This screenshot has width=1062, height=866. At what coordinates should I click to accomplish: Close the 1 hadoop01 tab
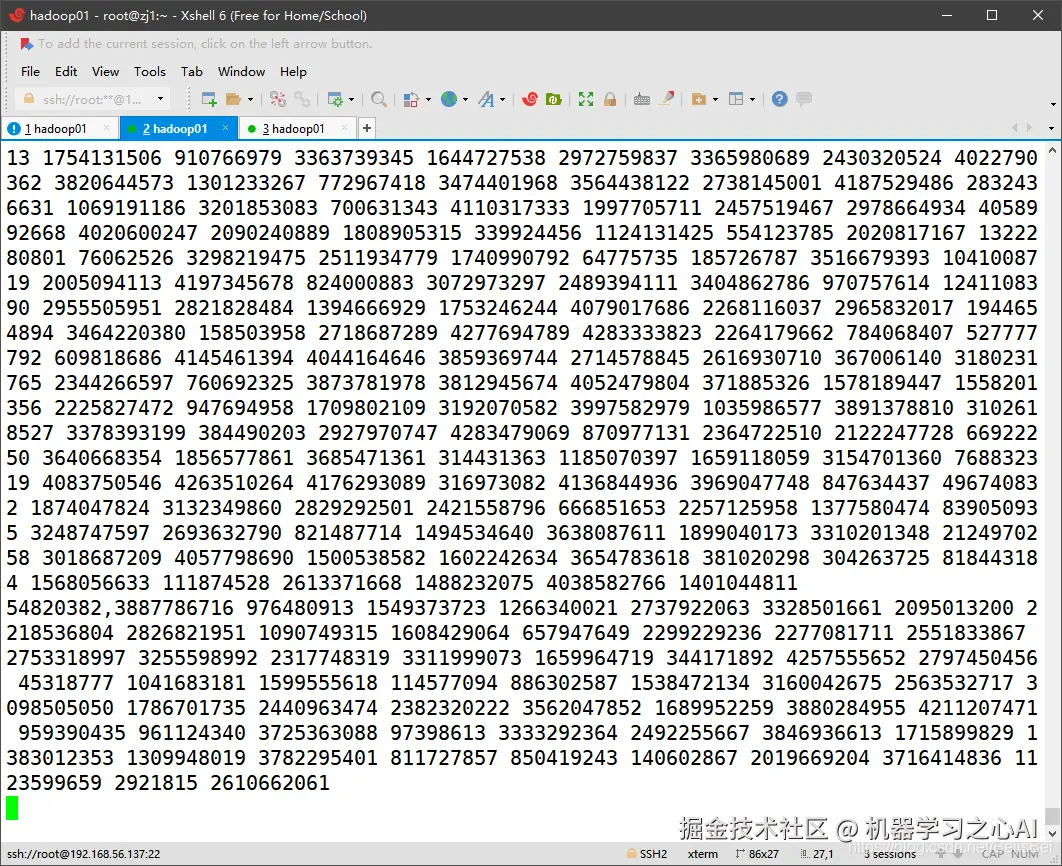(106, 127)
